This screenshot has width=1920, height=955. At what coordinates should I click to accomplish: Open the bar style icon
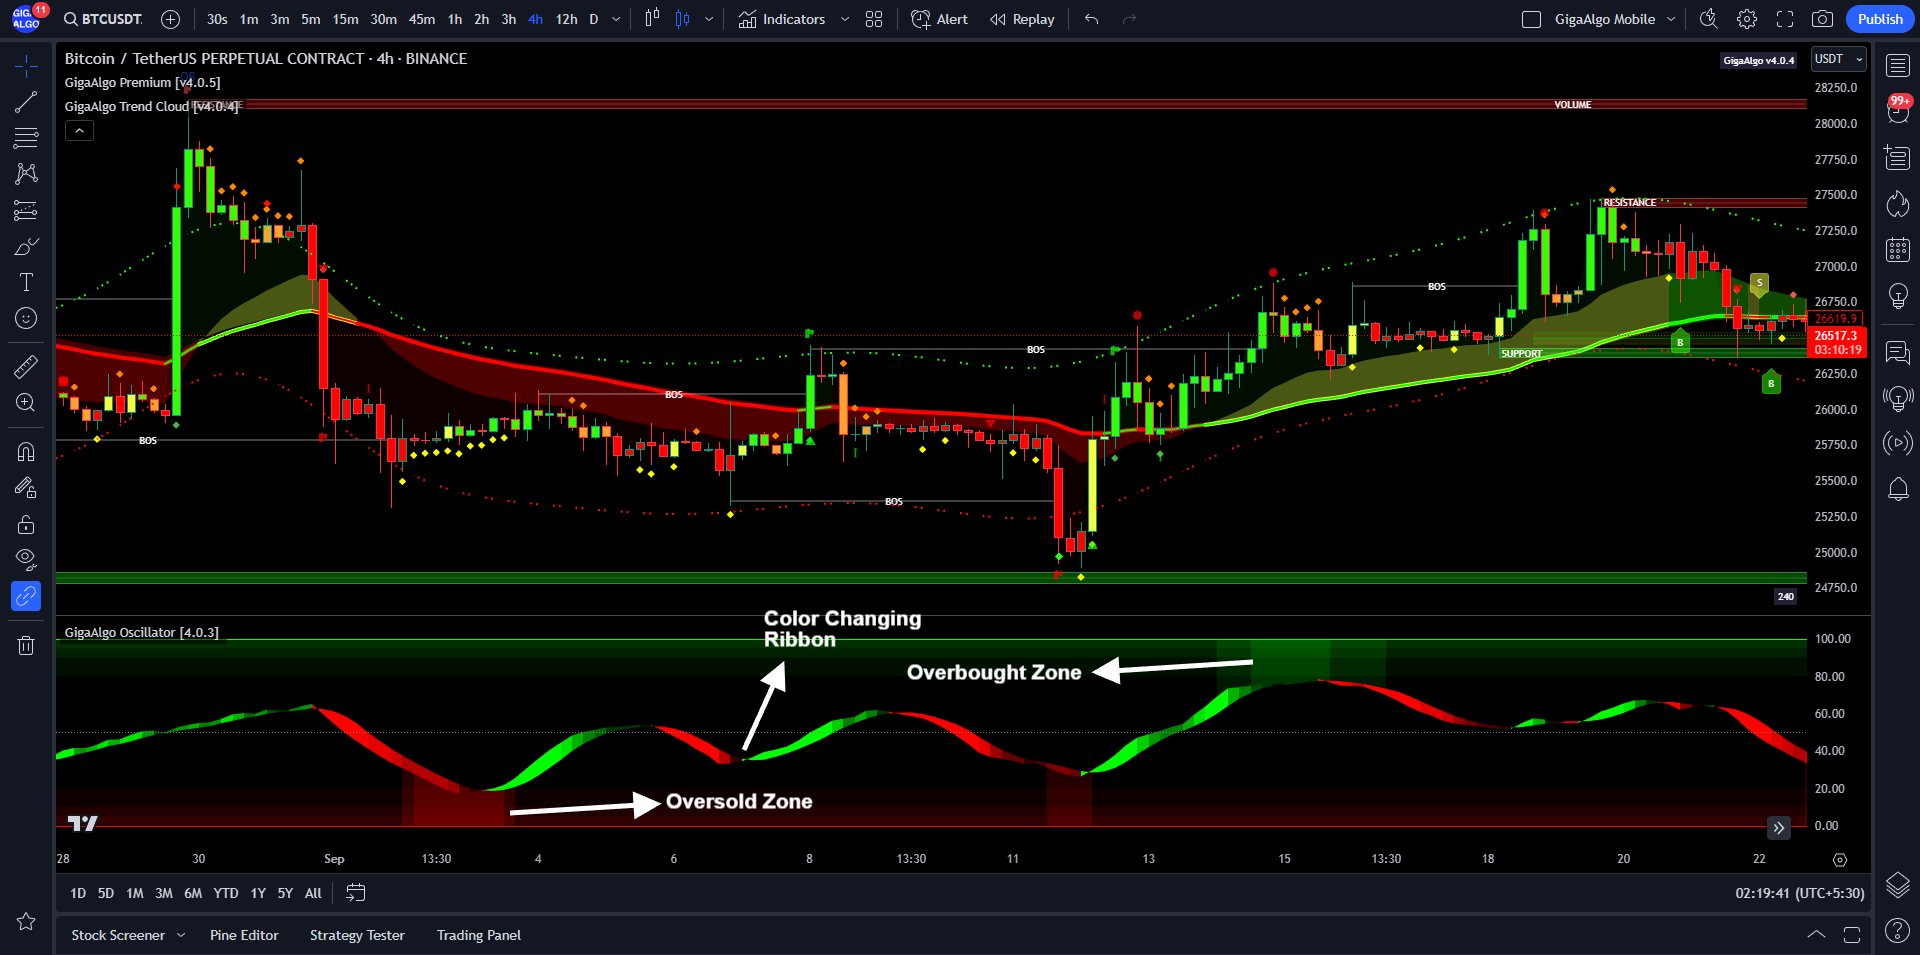coord(652,19)
